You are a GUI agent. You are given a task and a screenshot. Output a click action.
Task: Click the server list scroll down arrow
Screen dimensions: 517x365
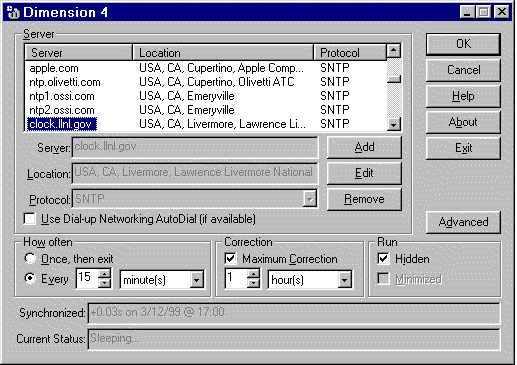[x=394, y=124]
